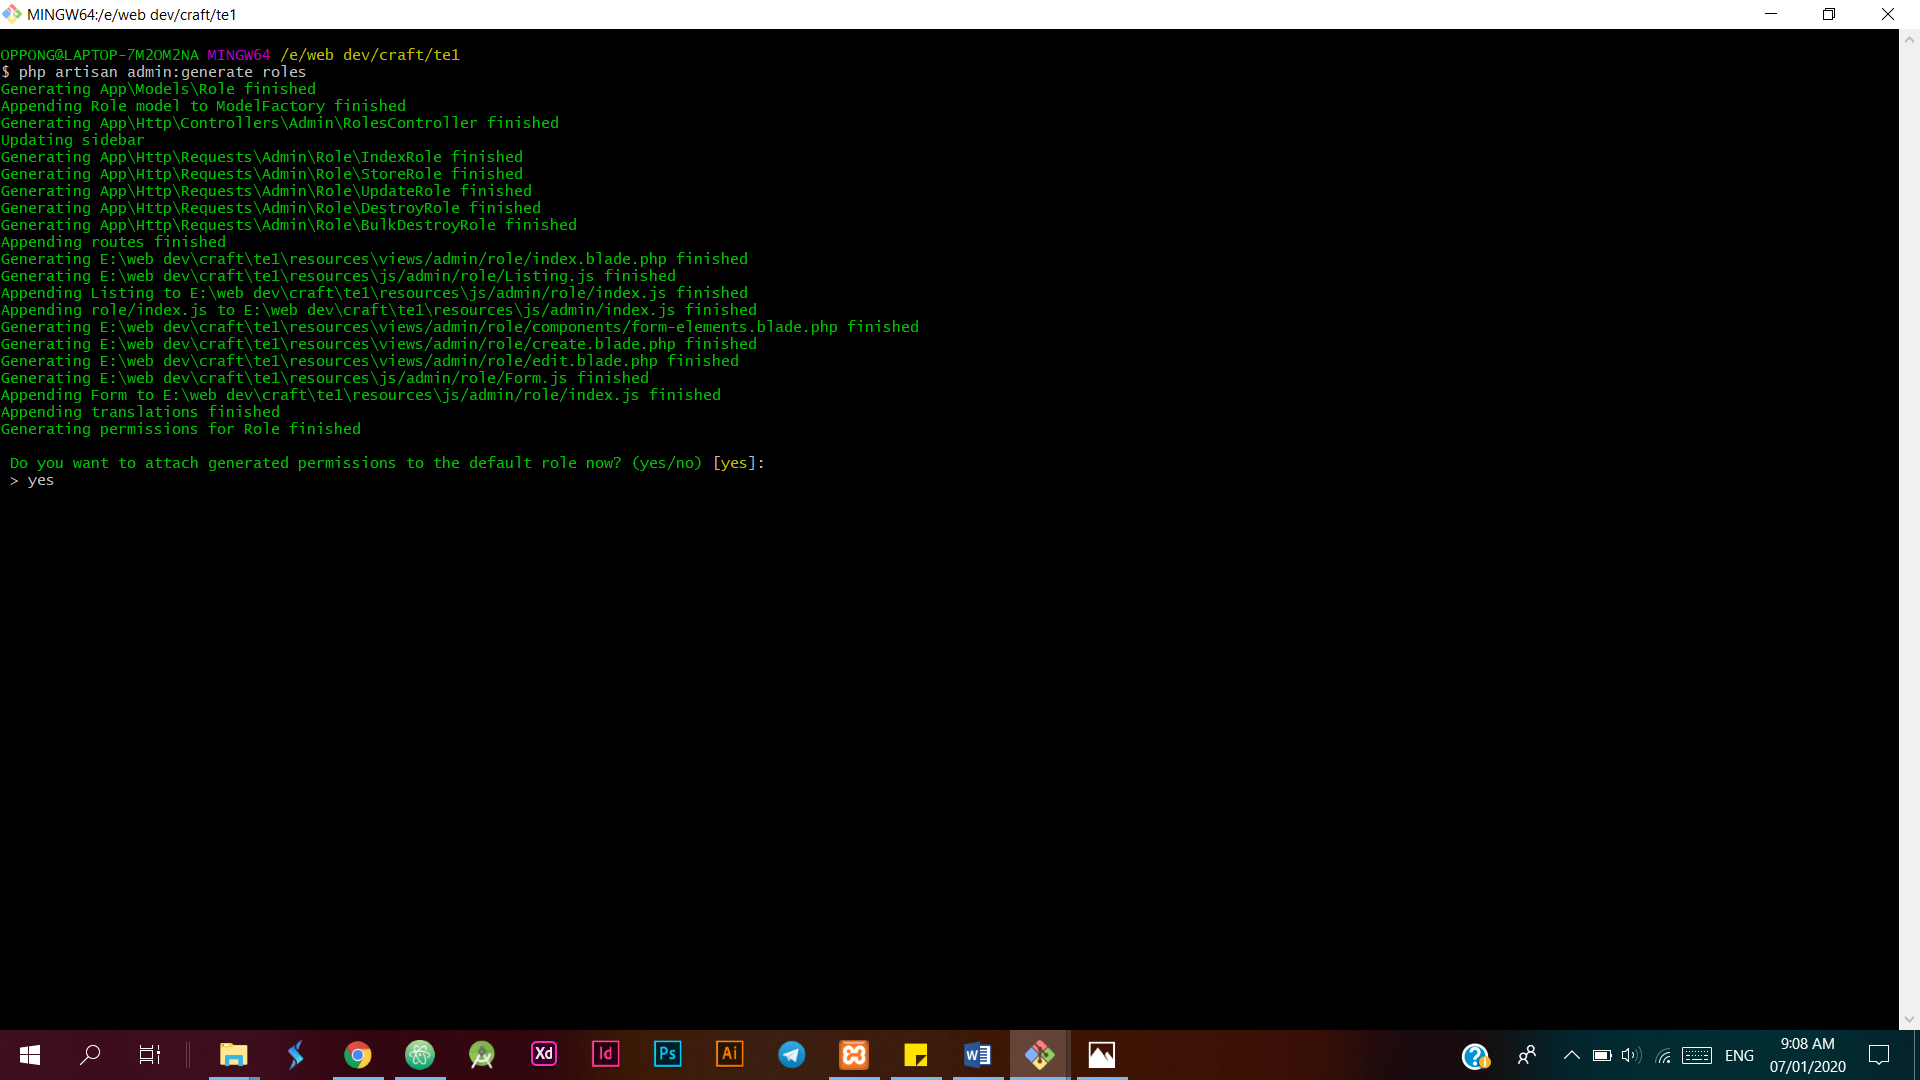Open the MINGW64 window system menu
The height and width of the screenshot is (1080, 1920).
point(13,14)
